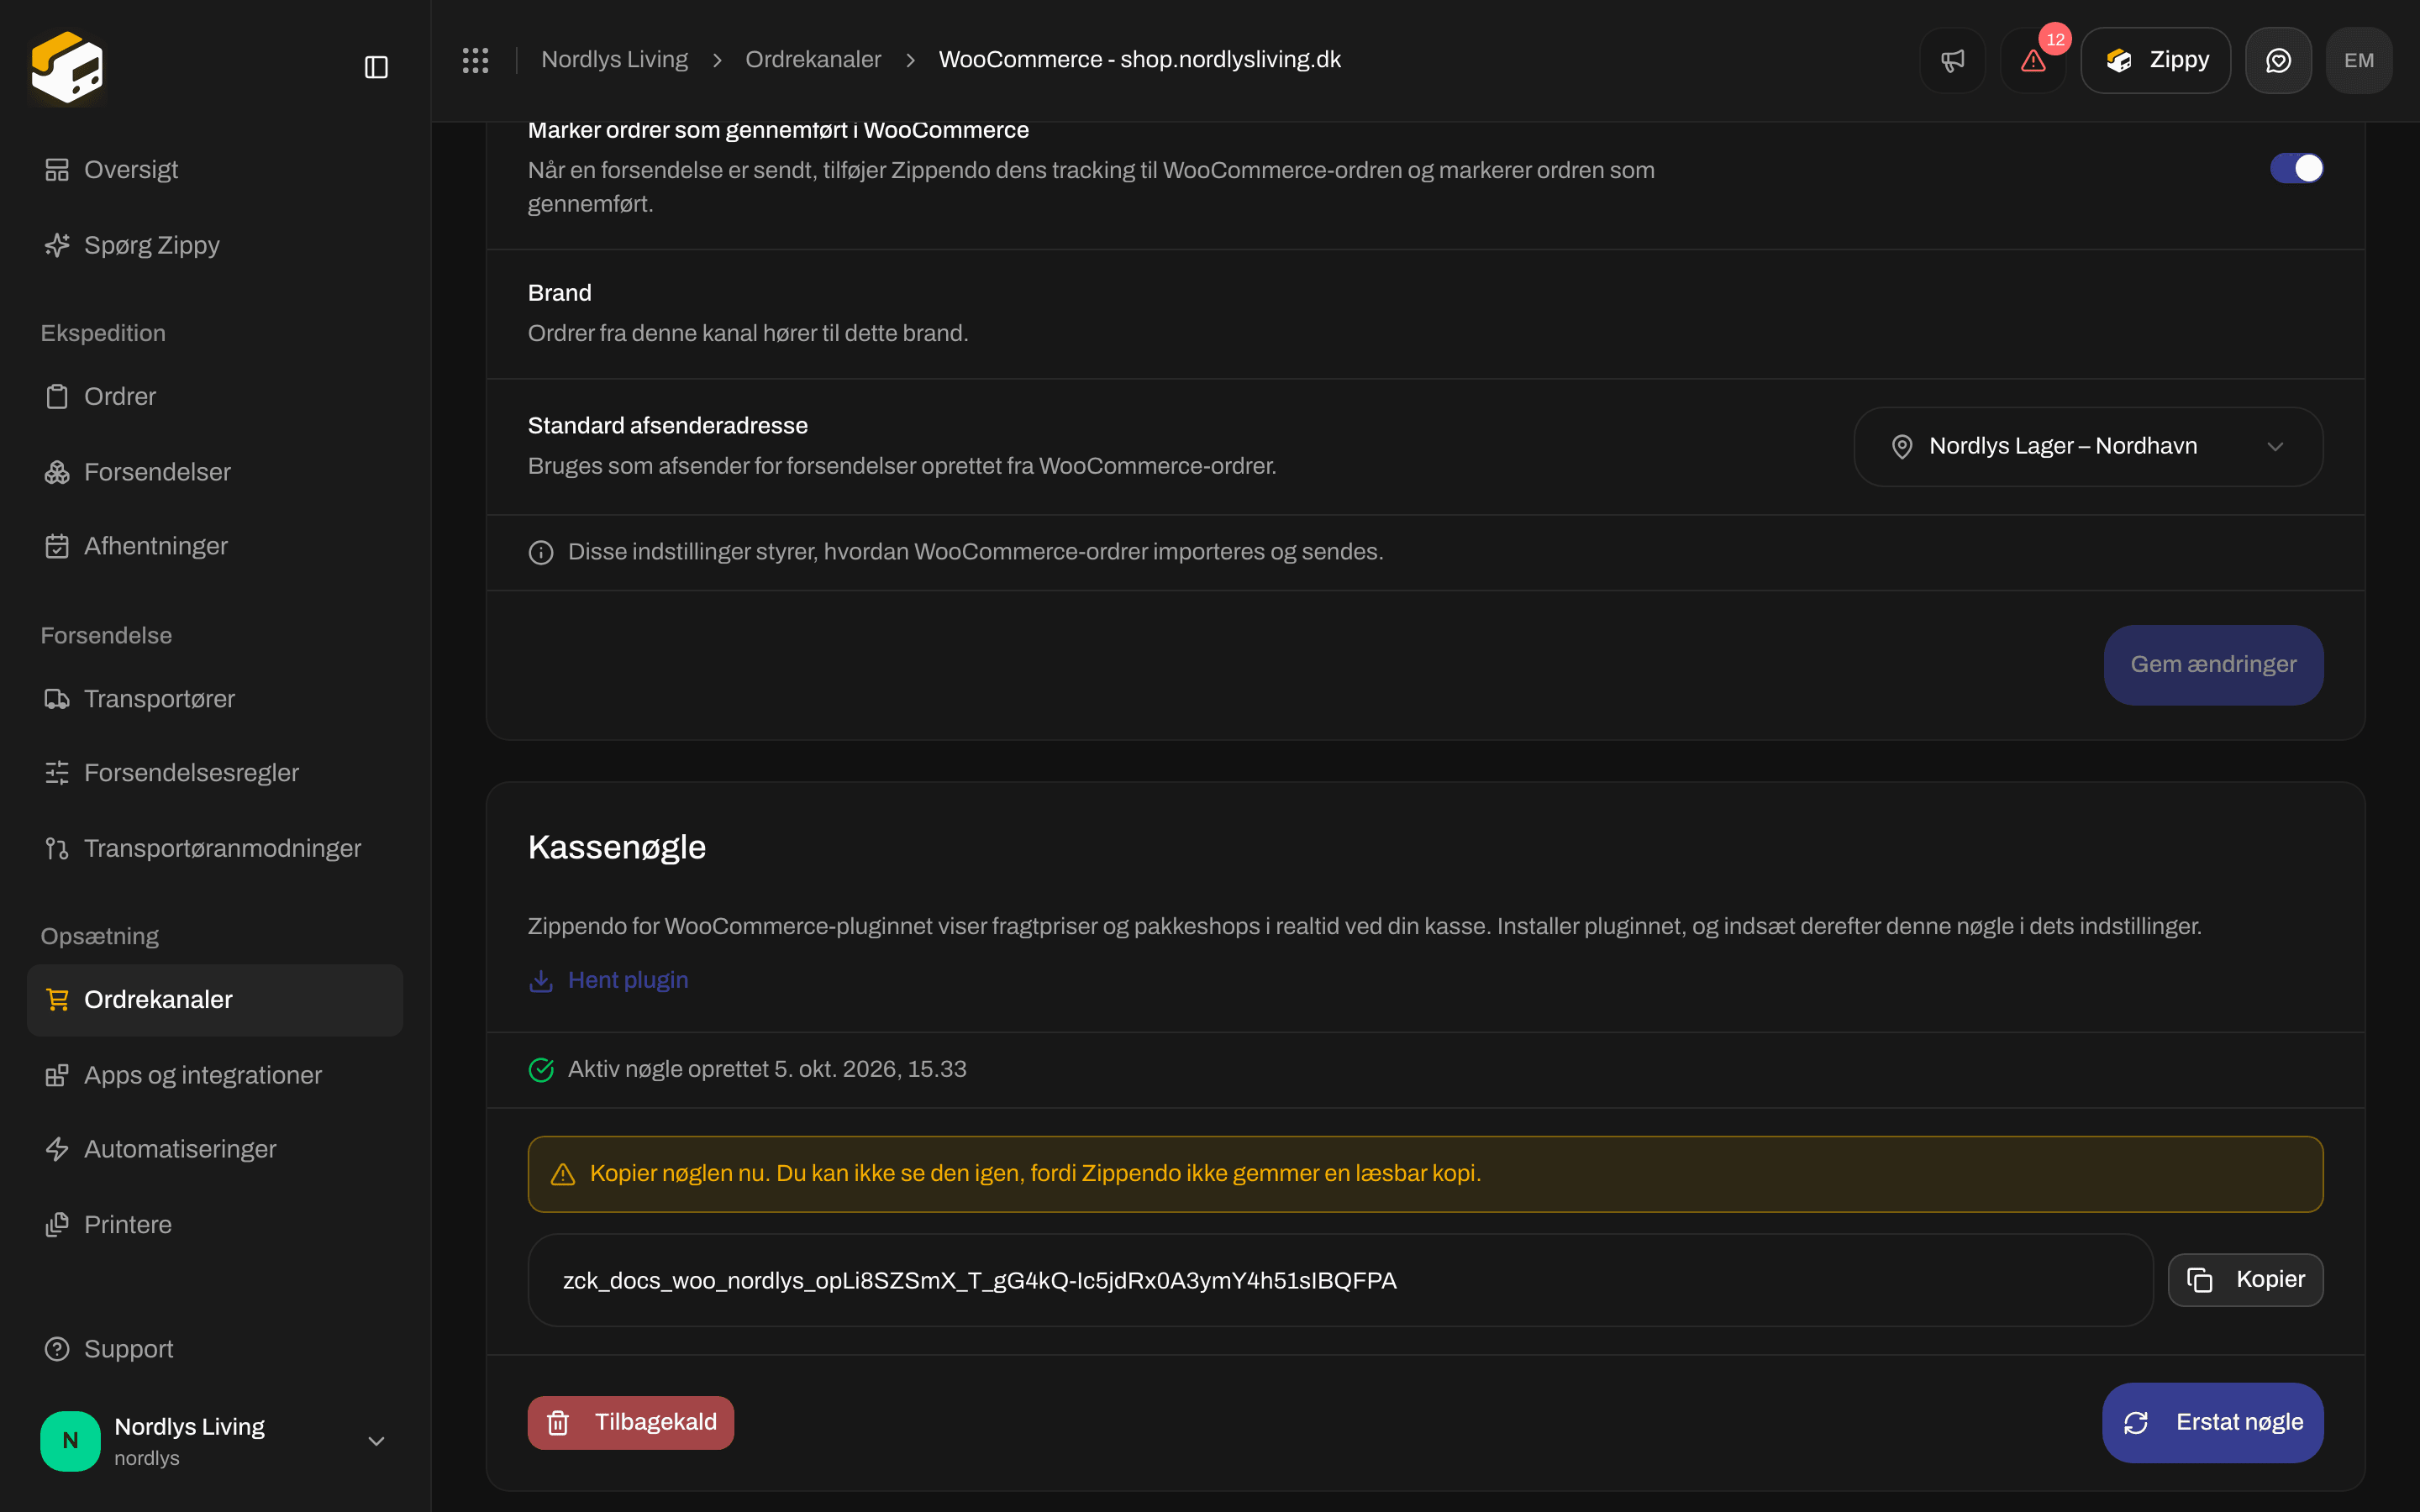Open the apps grid icon
The width and height of the screenshot is (2420, 1512).
click(475, 60)
